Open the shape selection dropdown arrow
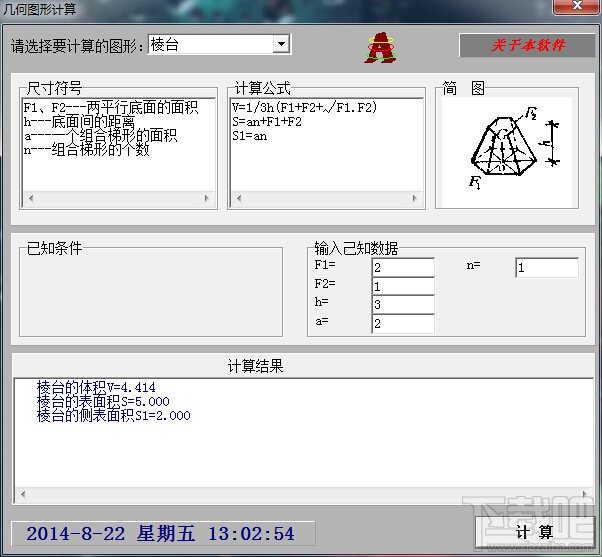Image resolution: width=602 pixels, height=557 pixels. coord(281,45)
